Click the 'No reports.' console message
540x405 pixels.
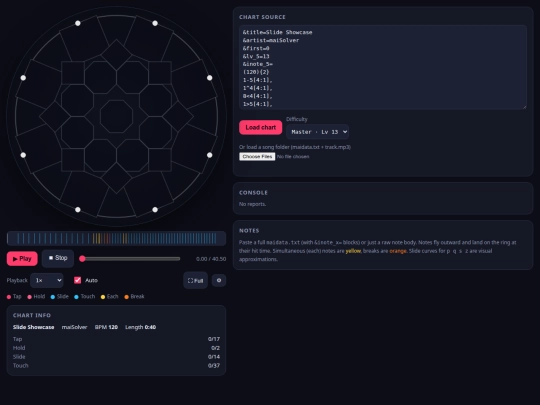click(x=252, y=204)
